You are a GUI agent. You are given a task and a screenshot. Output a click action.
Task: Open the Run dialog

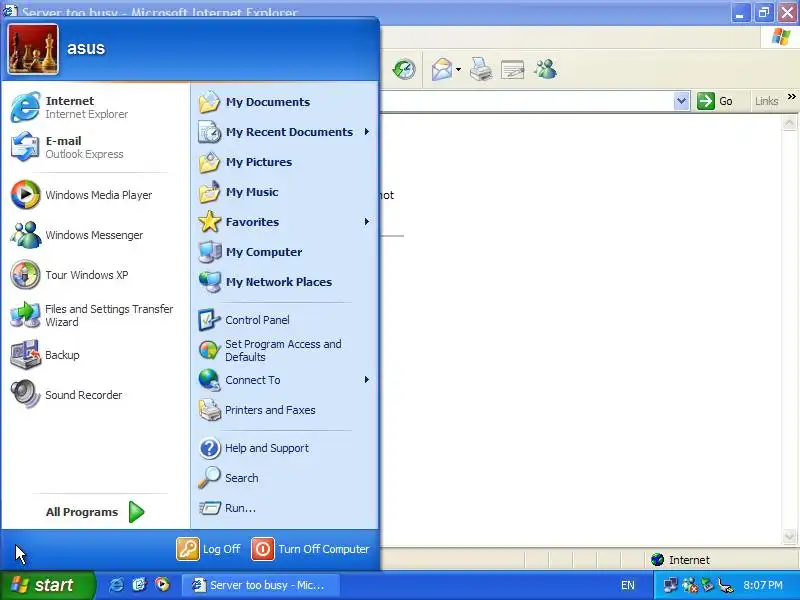point(284,508)
